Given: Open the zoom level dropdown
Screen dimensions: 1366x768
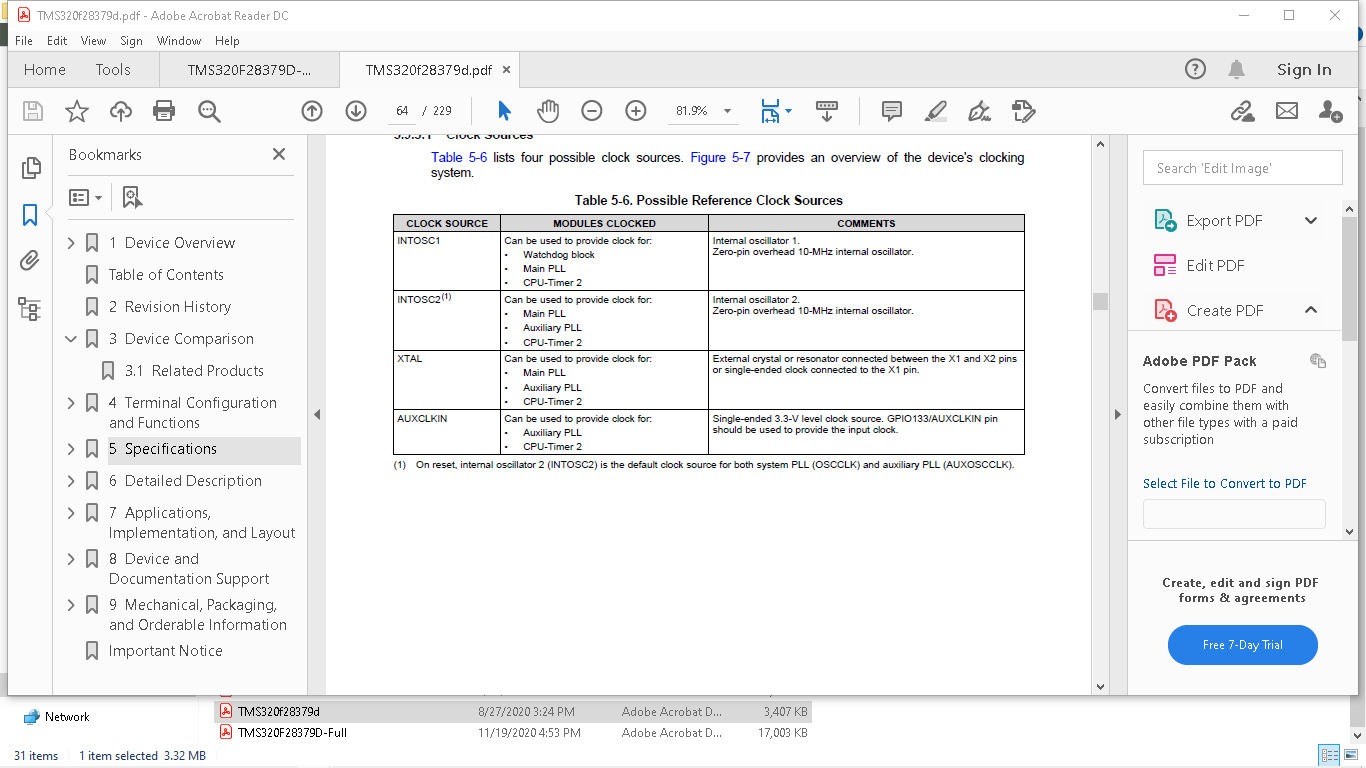Looking at the screenshot, I should pos(727,111).
